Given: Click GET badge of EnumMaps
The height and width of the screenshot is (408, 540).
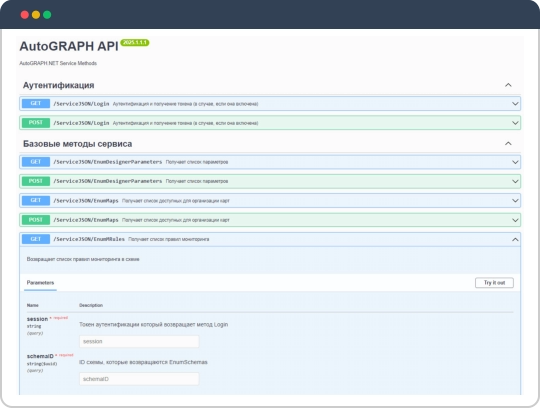Looking at the screenshot, I should (x=36, y=200).
